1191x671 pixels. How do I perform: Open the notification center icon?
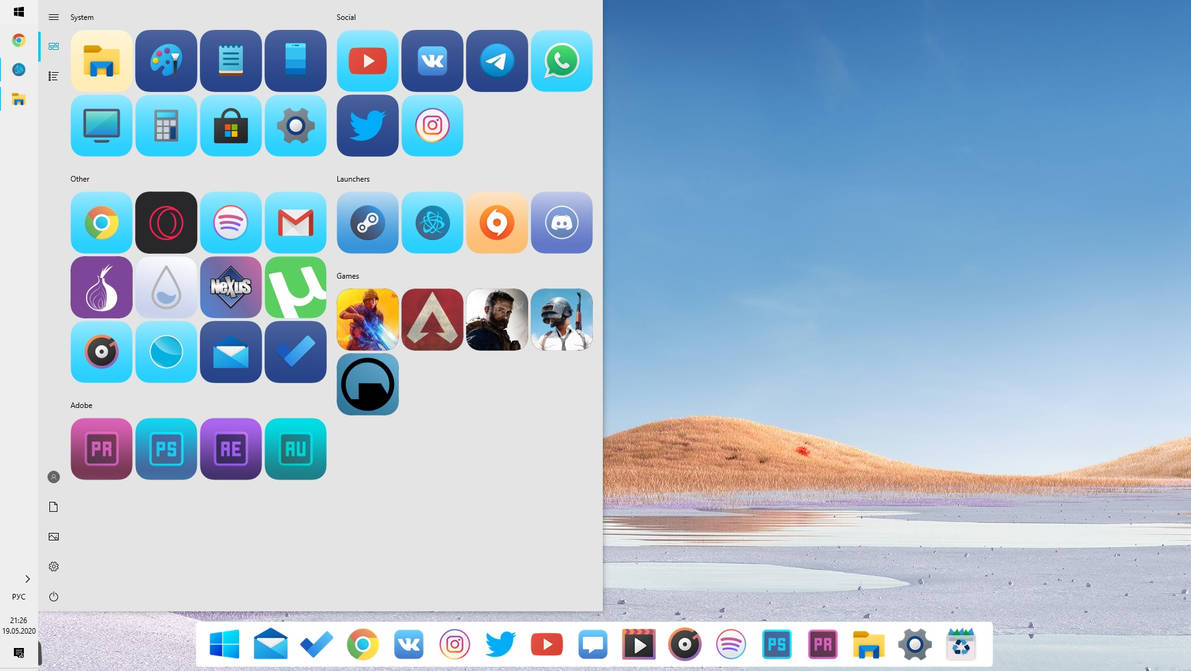19,653
